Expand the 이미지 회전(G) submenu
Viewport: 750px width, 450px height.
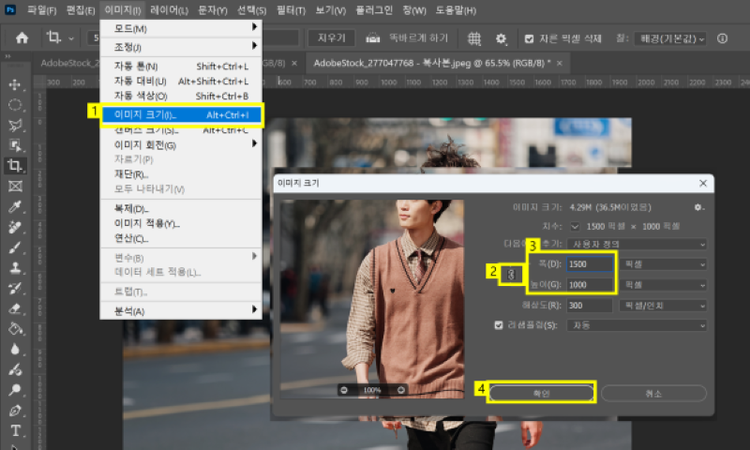pos(181,145)
